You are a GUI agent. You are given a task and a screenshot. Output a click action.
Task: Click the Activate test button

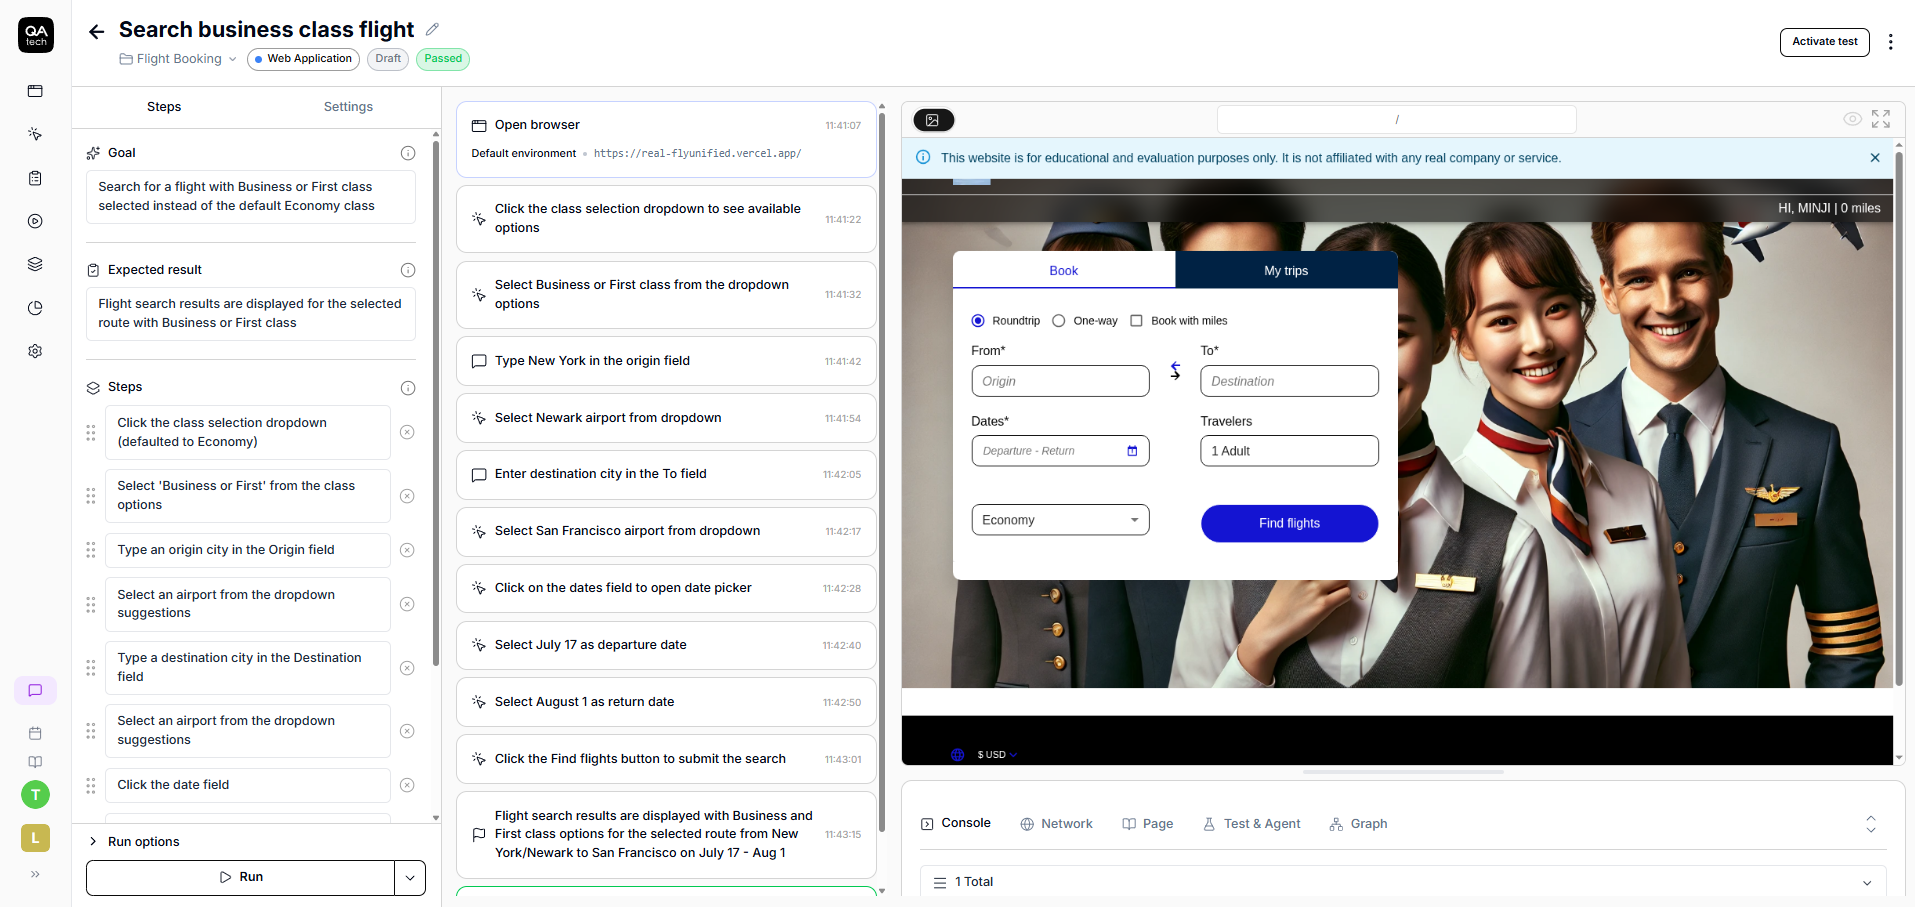click(1824, 42)
